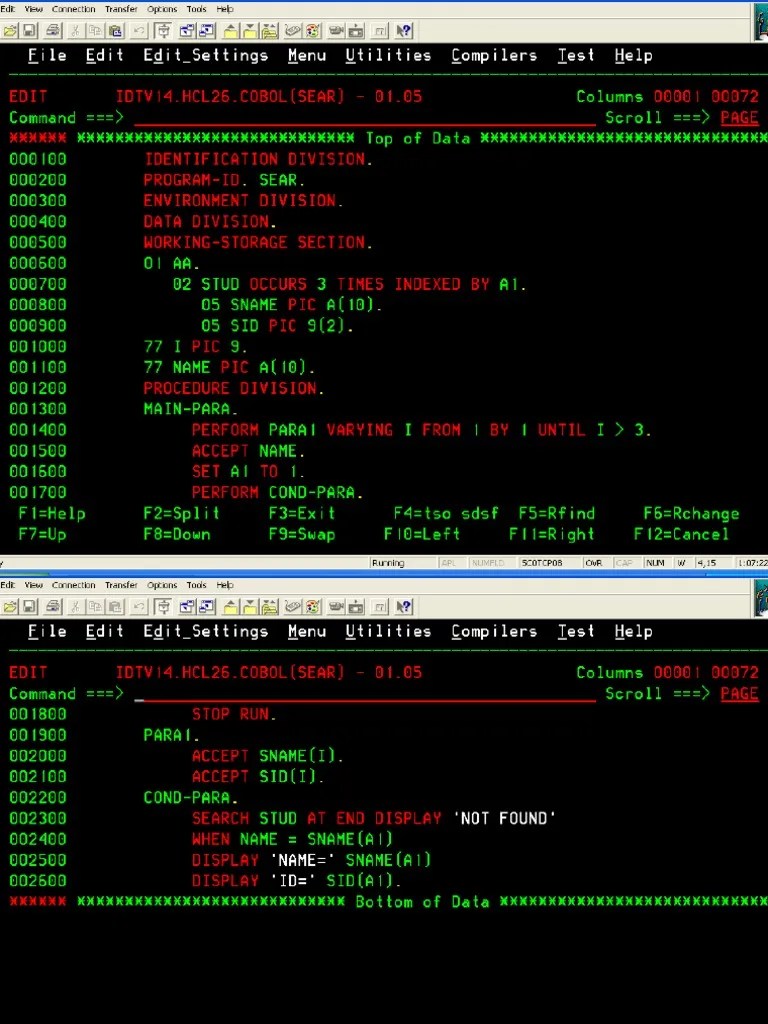Click the F12=Cancel function key label
768x1024 pixels.
click(x=681, y=534)
